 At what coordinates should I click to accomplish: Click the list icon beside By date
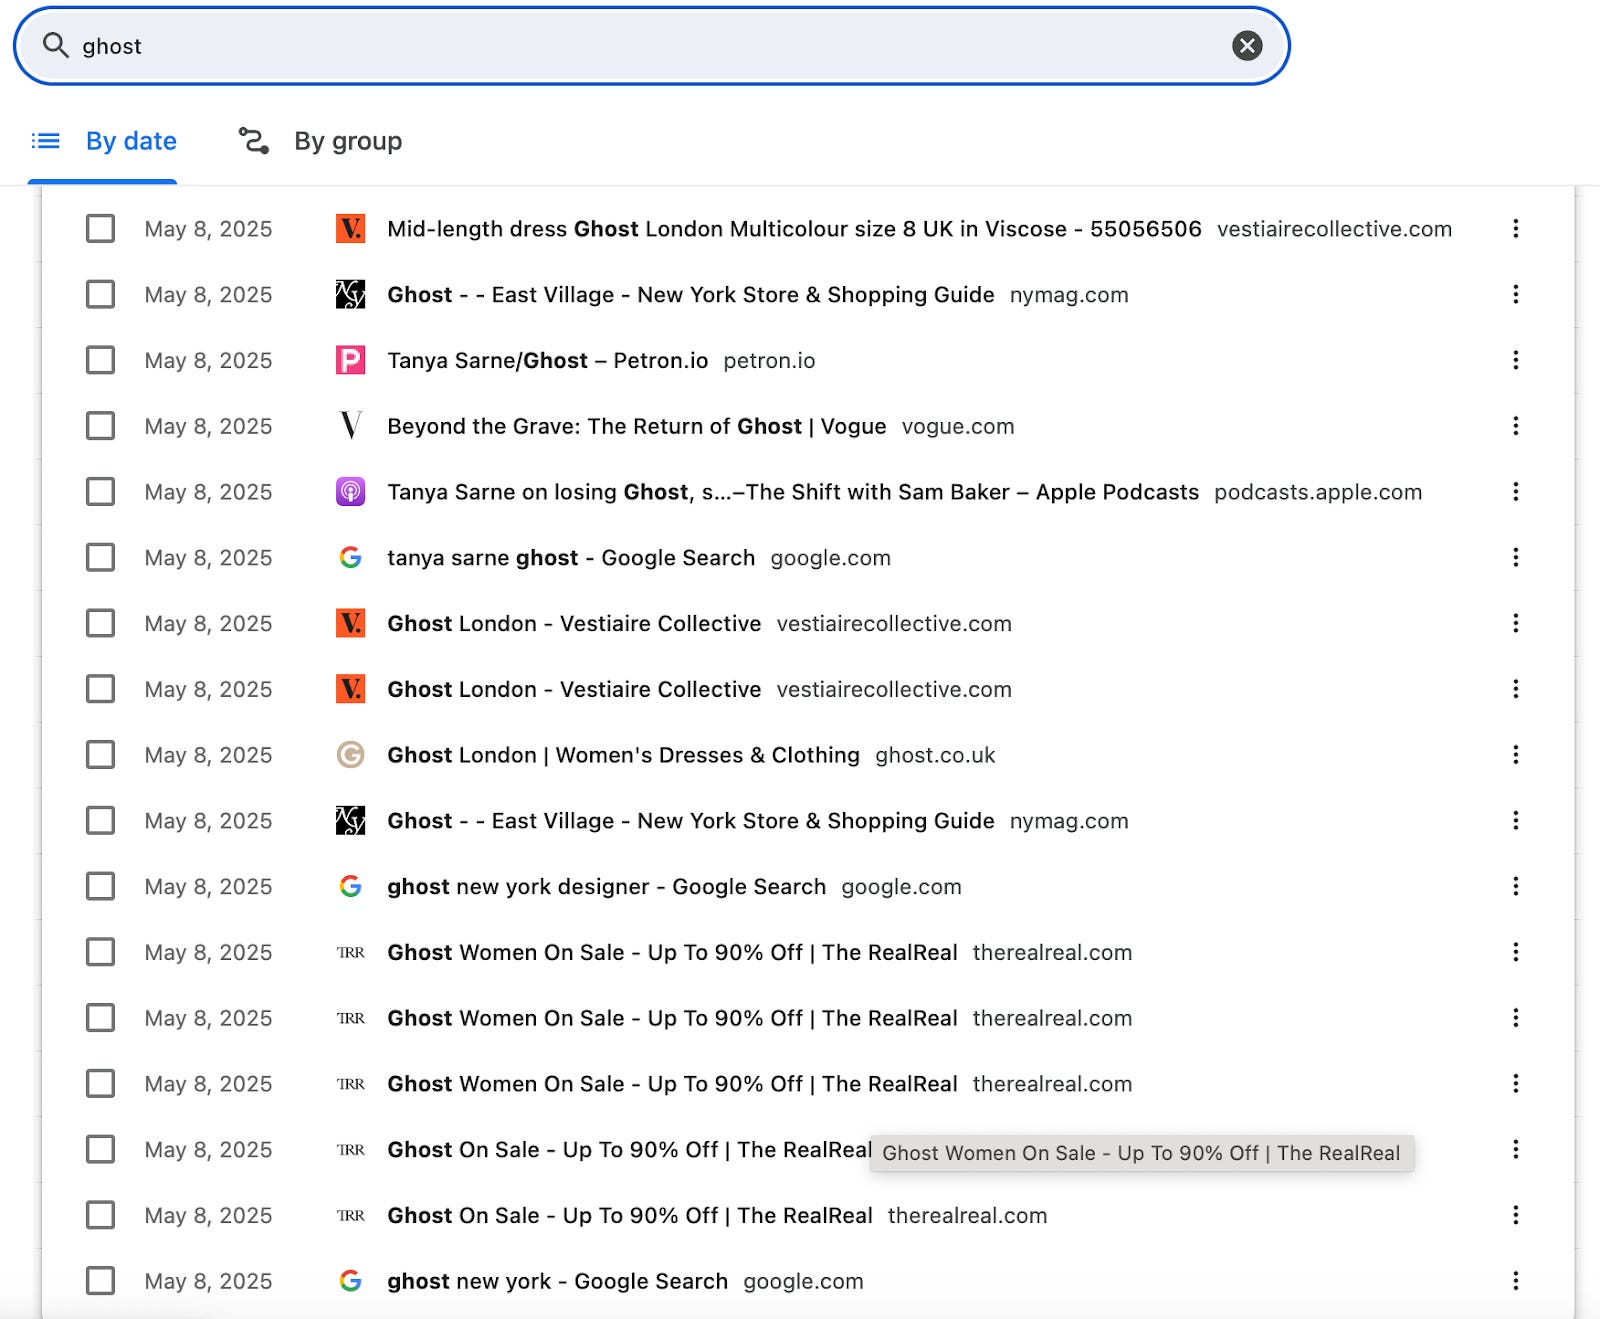point(46,141)
